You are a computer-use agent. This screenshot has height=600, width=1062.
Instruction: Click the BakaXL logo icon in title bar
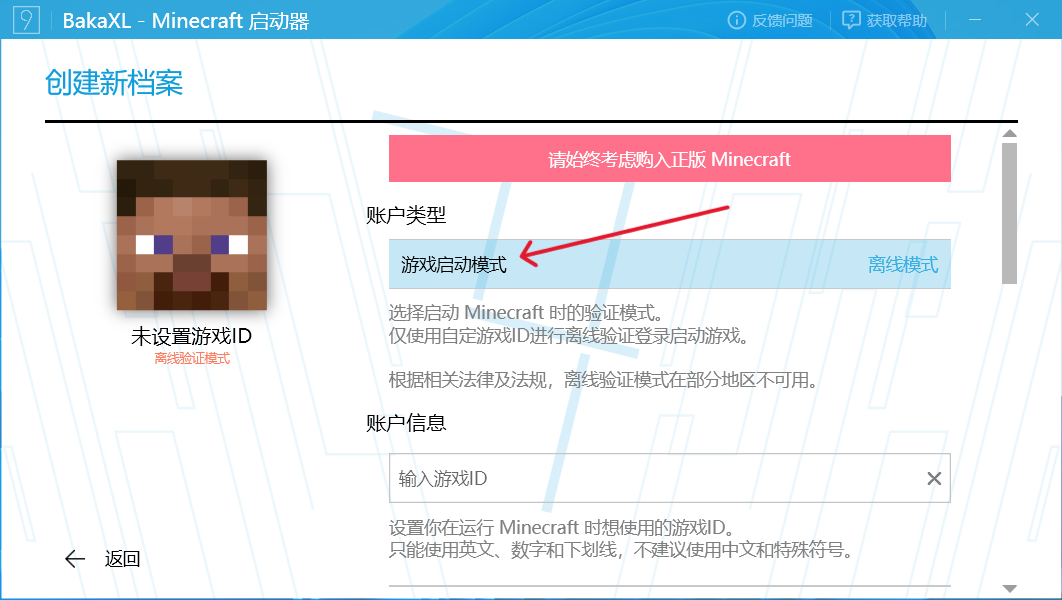(28, 20)
